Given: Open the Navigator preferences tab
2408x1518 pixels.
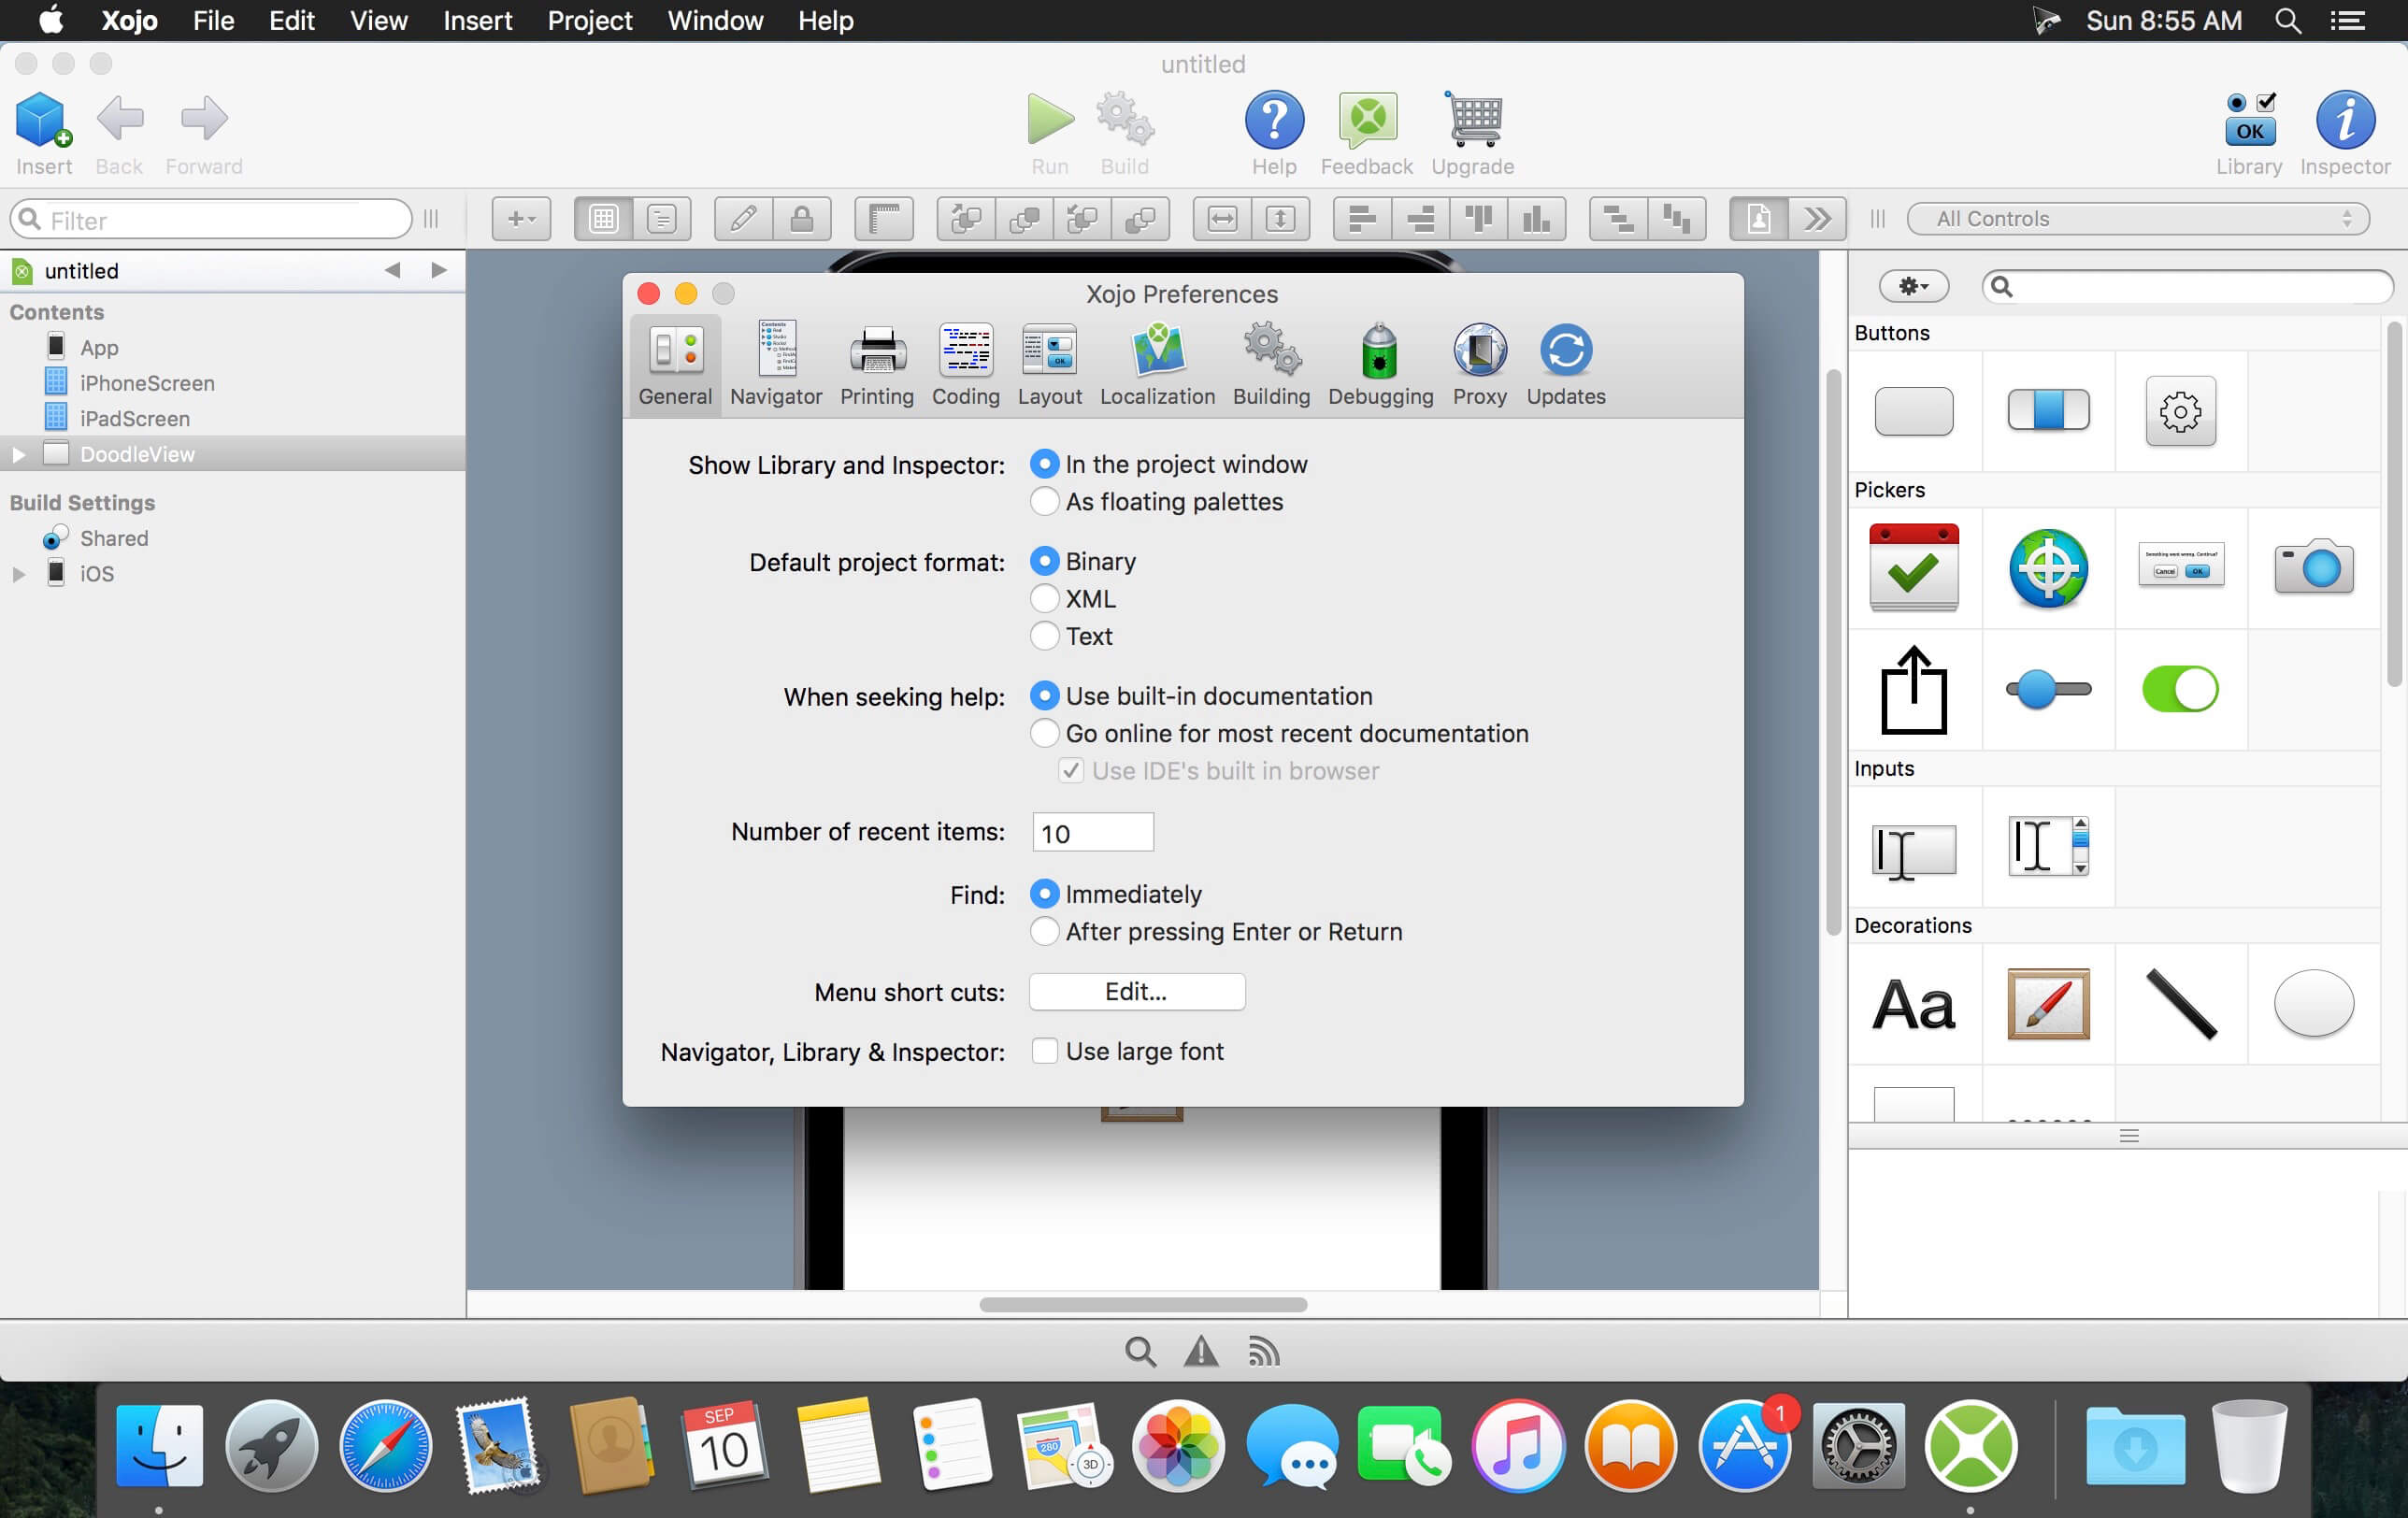Looking at the screenshot, I should coord(776,364).
